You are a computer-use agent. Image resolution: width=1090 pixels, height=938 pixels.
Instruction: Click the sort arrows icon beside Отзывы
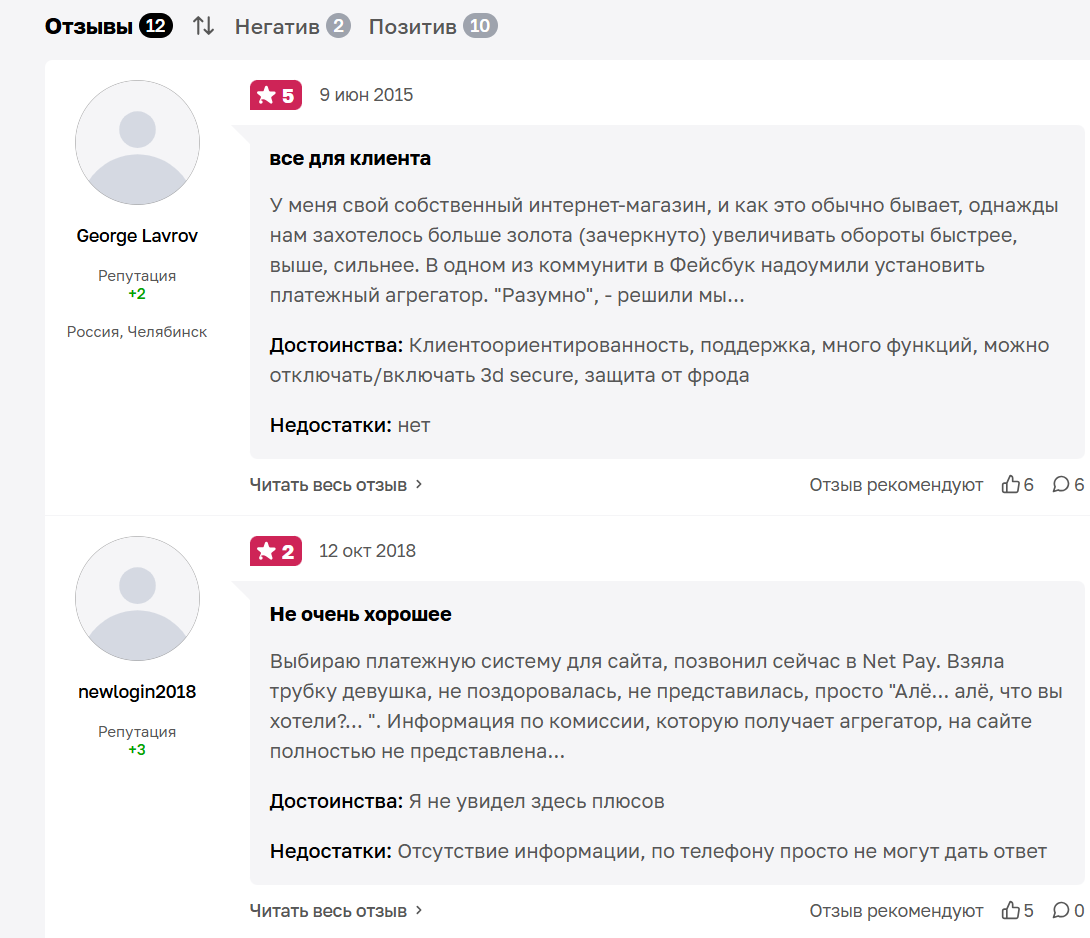tap(204, 26)
